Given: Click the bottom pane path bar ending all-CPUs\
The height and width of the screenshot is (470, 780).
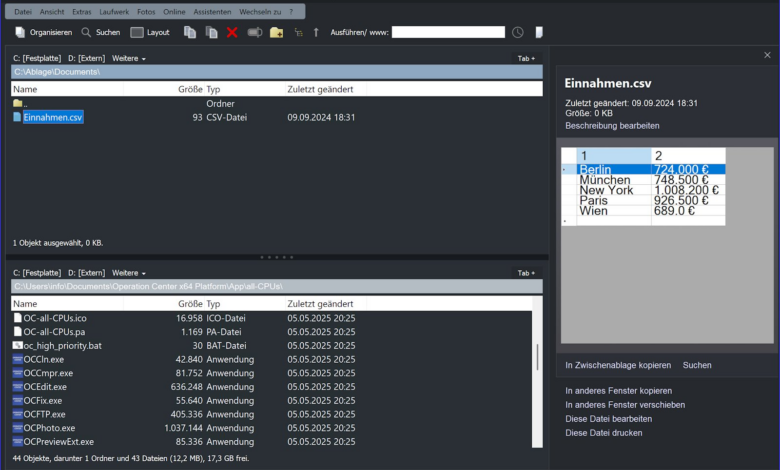Looking at the screenshot, I should (x=277, y=286).
